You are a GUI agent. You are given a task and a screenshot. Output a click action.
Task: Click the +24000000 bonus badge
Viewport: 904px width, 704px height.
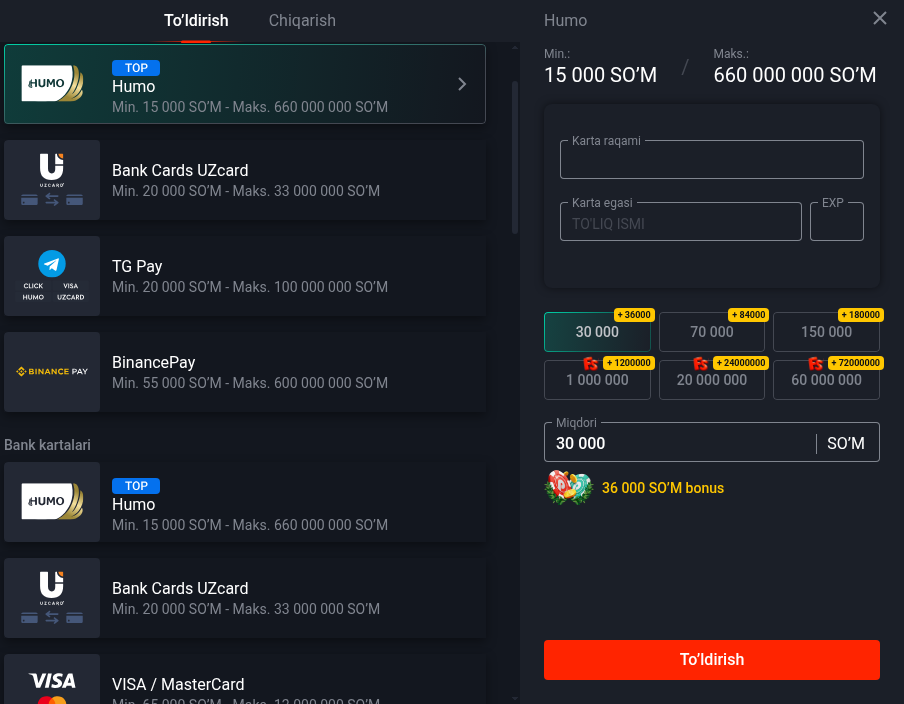(741, 363)
